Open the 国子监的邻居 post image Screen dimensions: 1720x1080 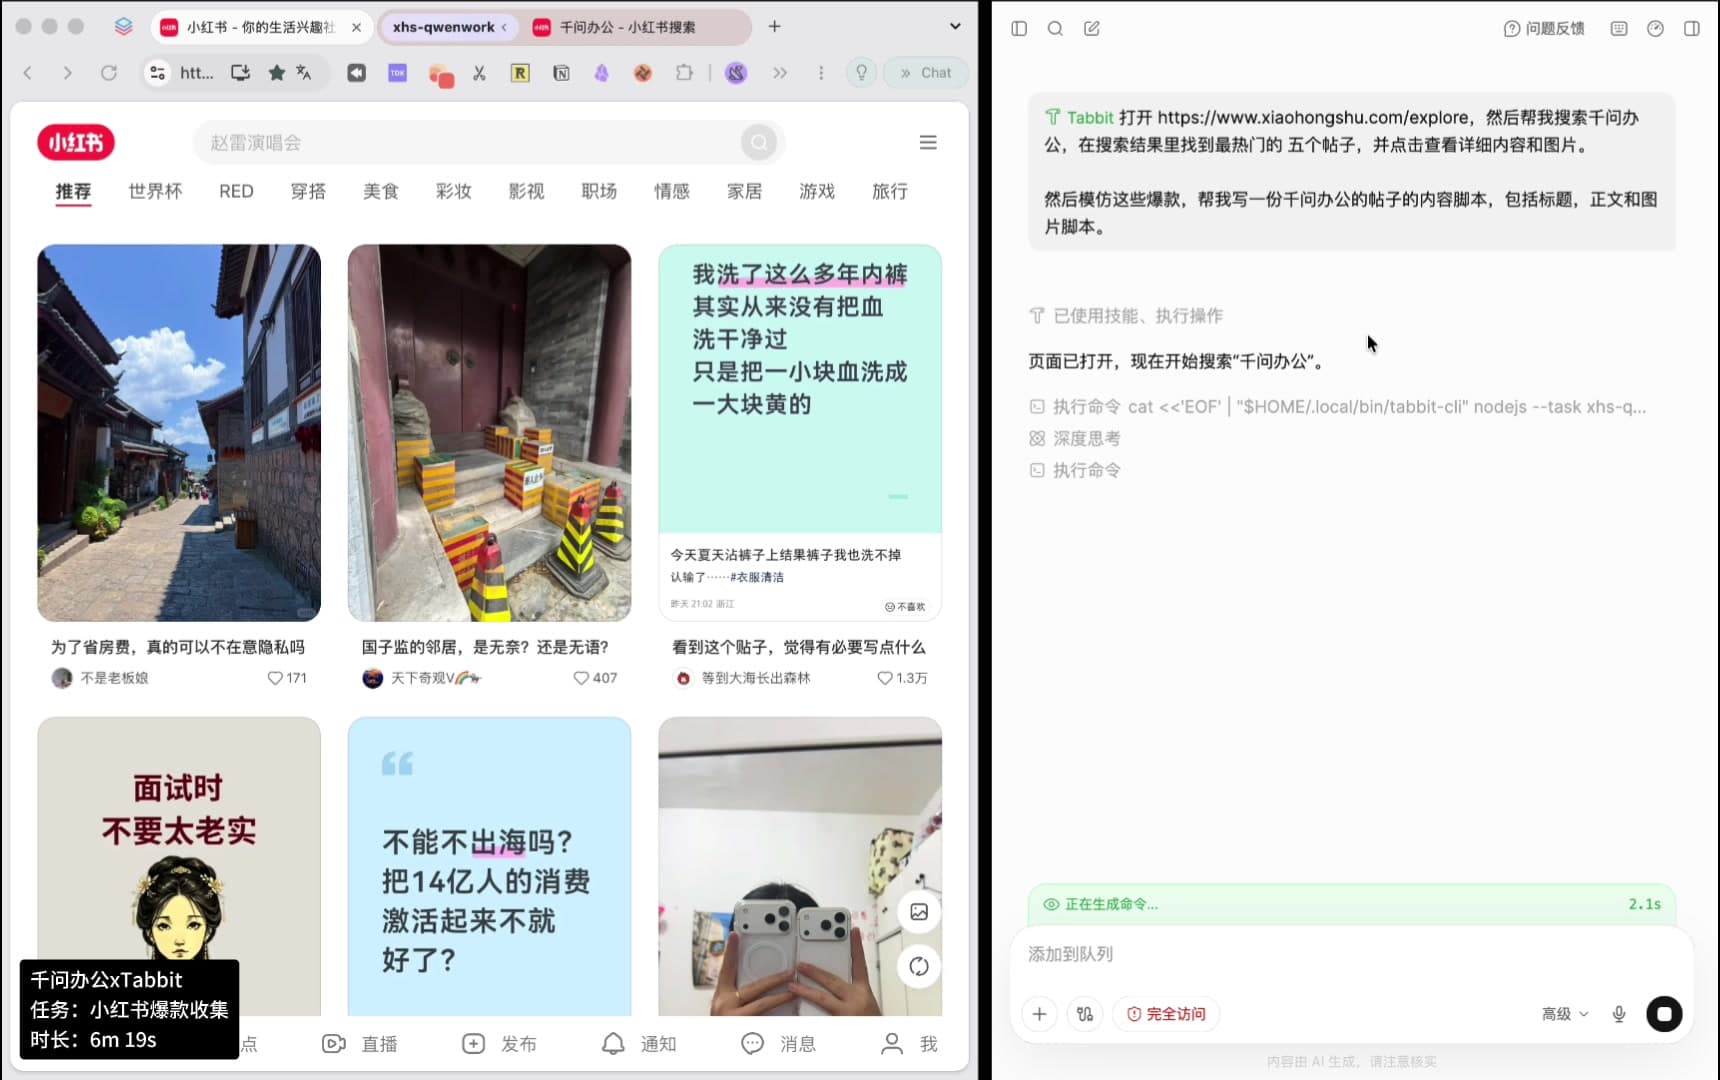click(x=489, y=433)
